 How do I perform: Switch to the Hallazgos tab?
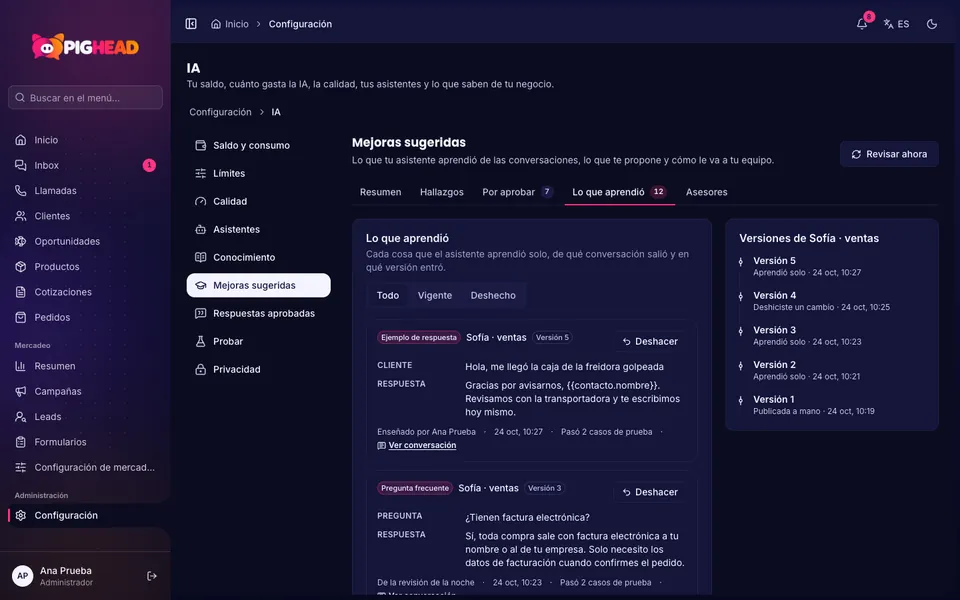441,192
